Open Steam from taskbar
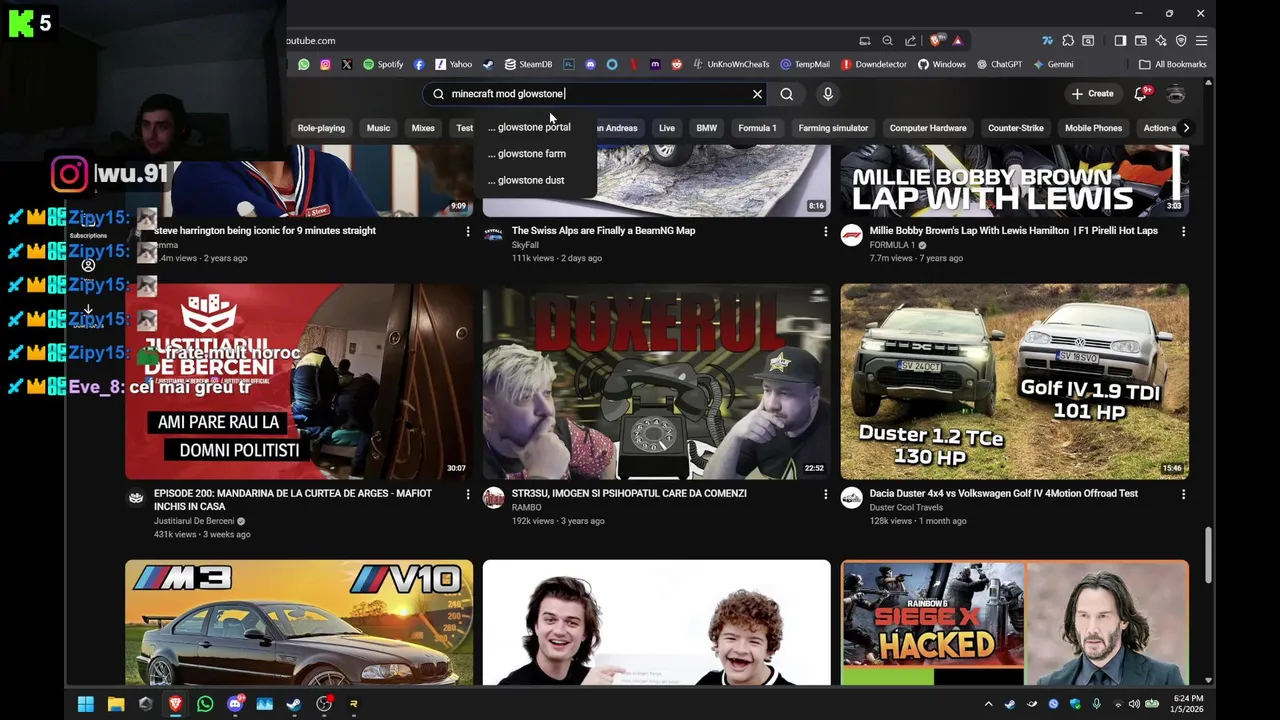 [294, 704]
